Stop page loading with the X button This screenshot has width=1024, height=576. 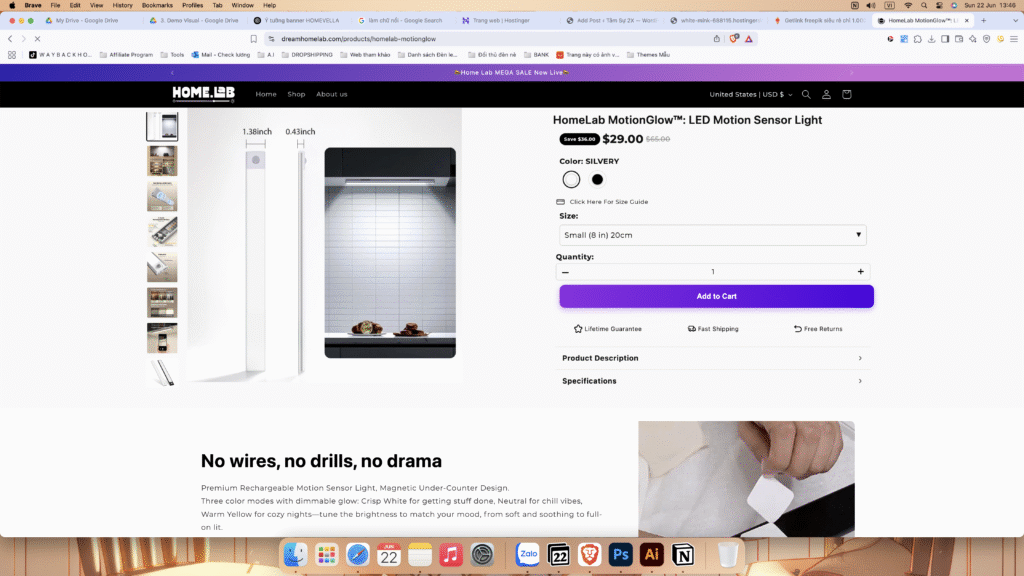click(37, 39)
